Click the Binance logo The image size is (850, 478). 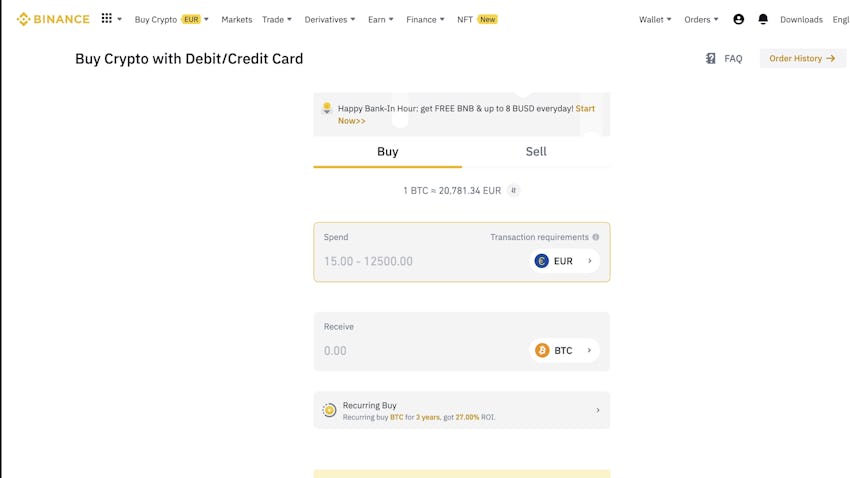(53, 19)
